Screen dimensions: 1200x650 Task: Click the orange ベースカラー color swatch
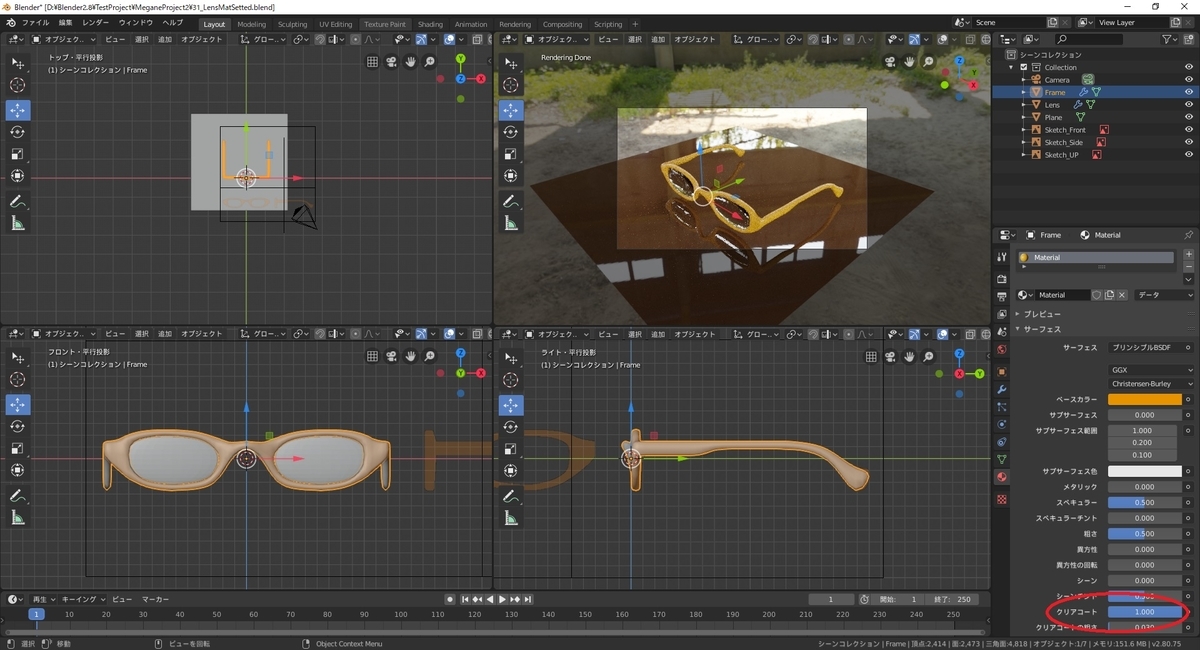click(x=1144, y=399)
